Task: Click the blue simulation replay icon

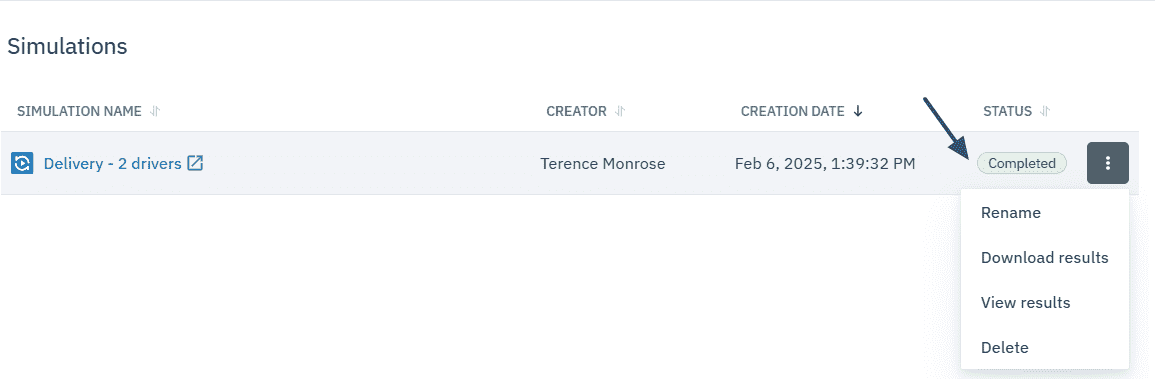Action: coord(21,163)
